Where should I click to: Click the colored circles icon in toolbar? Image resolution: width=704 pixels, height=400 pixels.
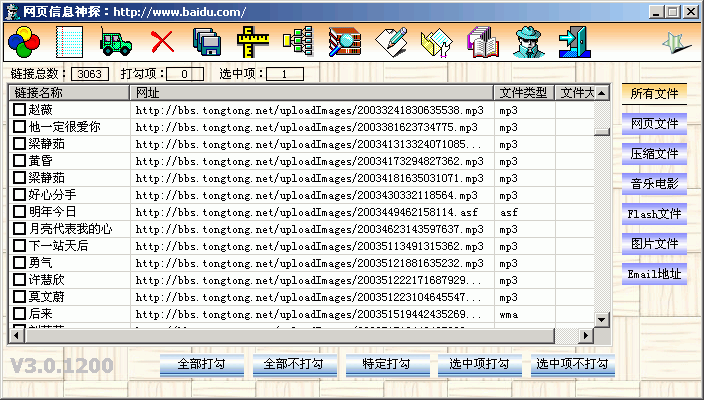[x=24, y=42]
